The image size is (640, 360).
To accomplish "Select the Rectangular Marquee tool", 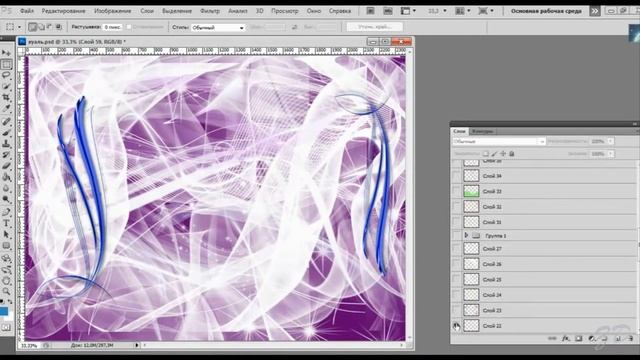I will click(x=6, y=64).
